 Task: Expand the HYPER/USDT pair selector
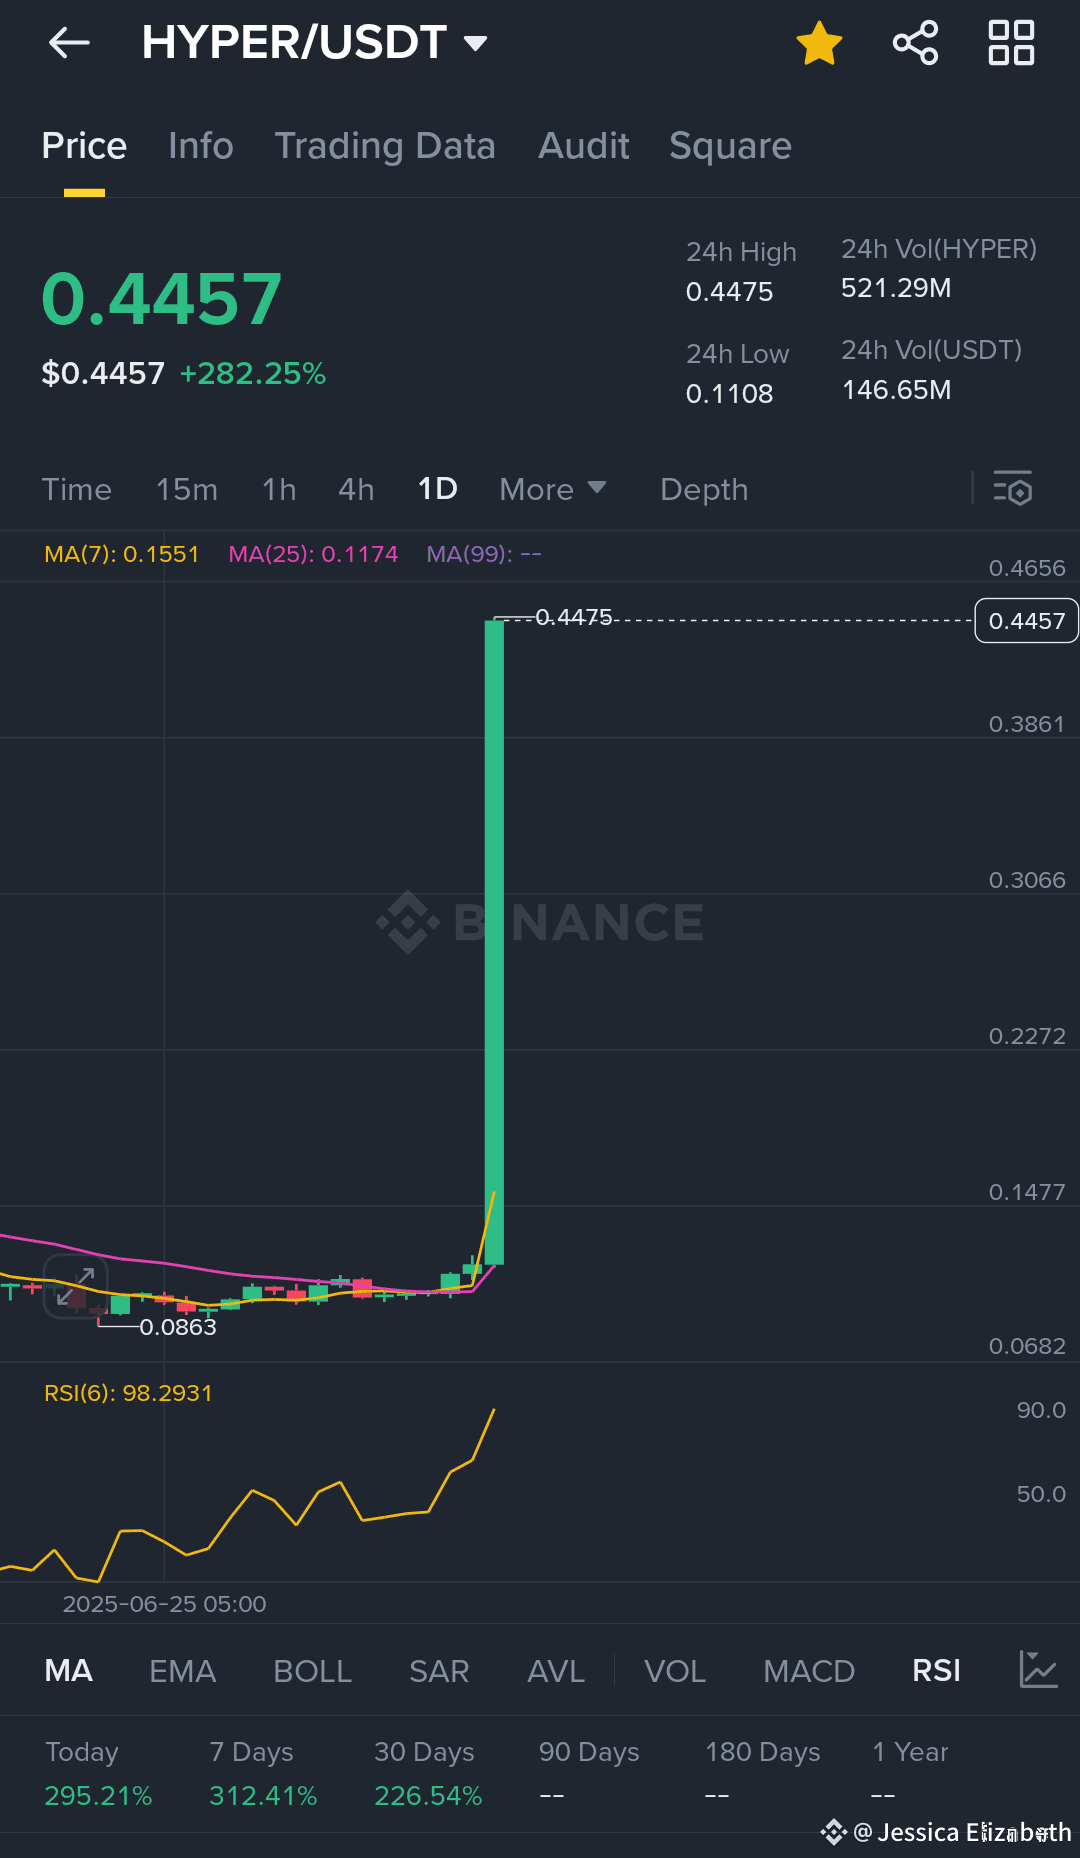314,43
